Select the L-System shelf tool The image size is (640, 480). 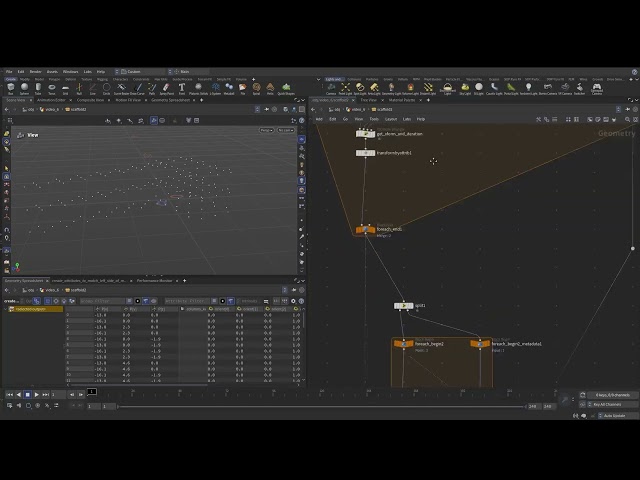point(215,89)
